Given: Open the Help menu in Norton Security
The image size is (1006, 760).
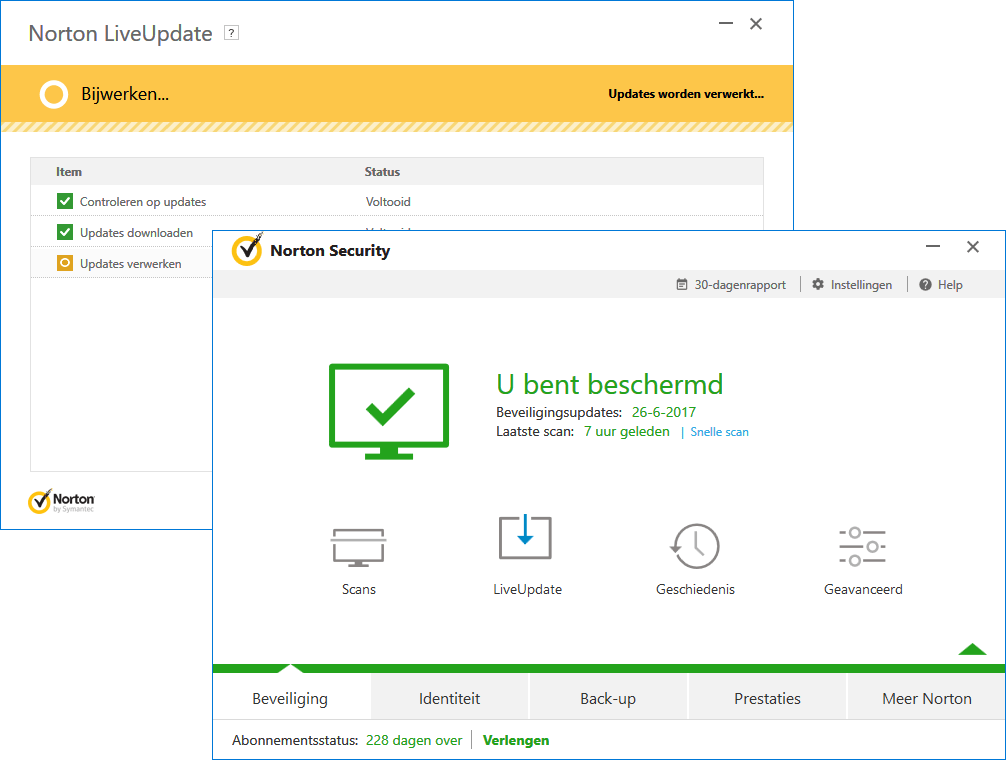Looking at the screenshot, I should tap(941, 285).
